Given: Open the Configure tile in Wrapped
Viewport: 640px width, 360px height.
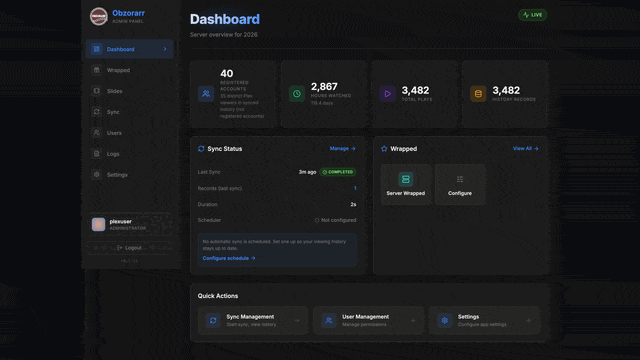Looking at the screenshot, I should tap(460, 184).
